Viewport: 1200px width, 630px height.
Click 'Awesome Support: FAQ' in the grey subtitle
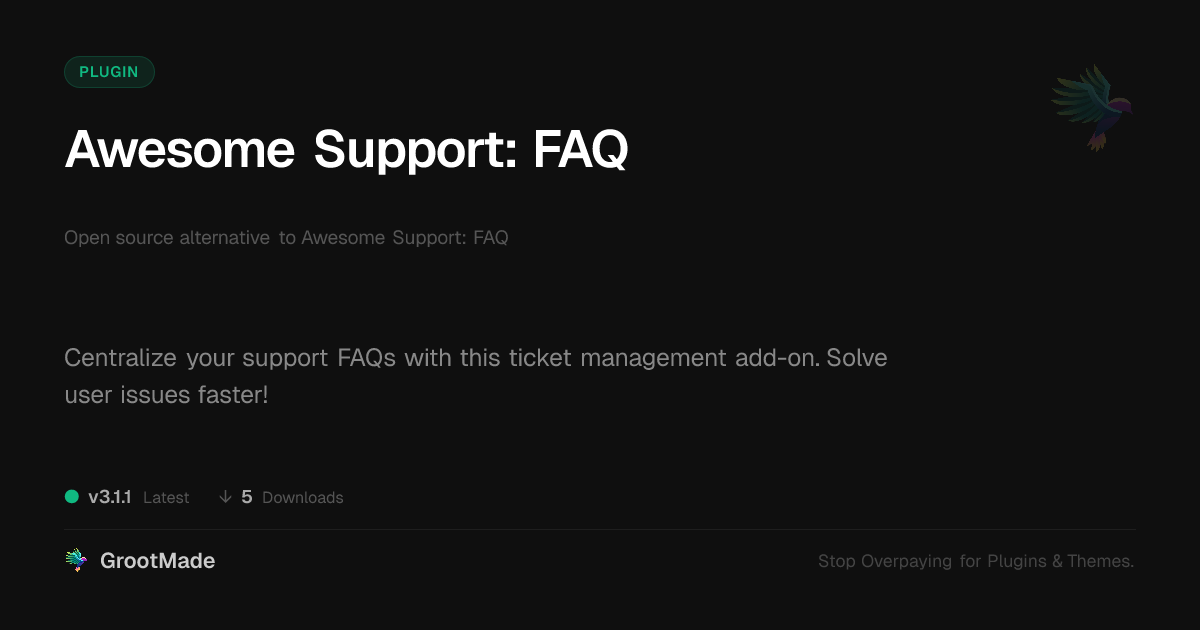coord(404,238)
